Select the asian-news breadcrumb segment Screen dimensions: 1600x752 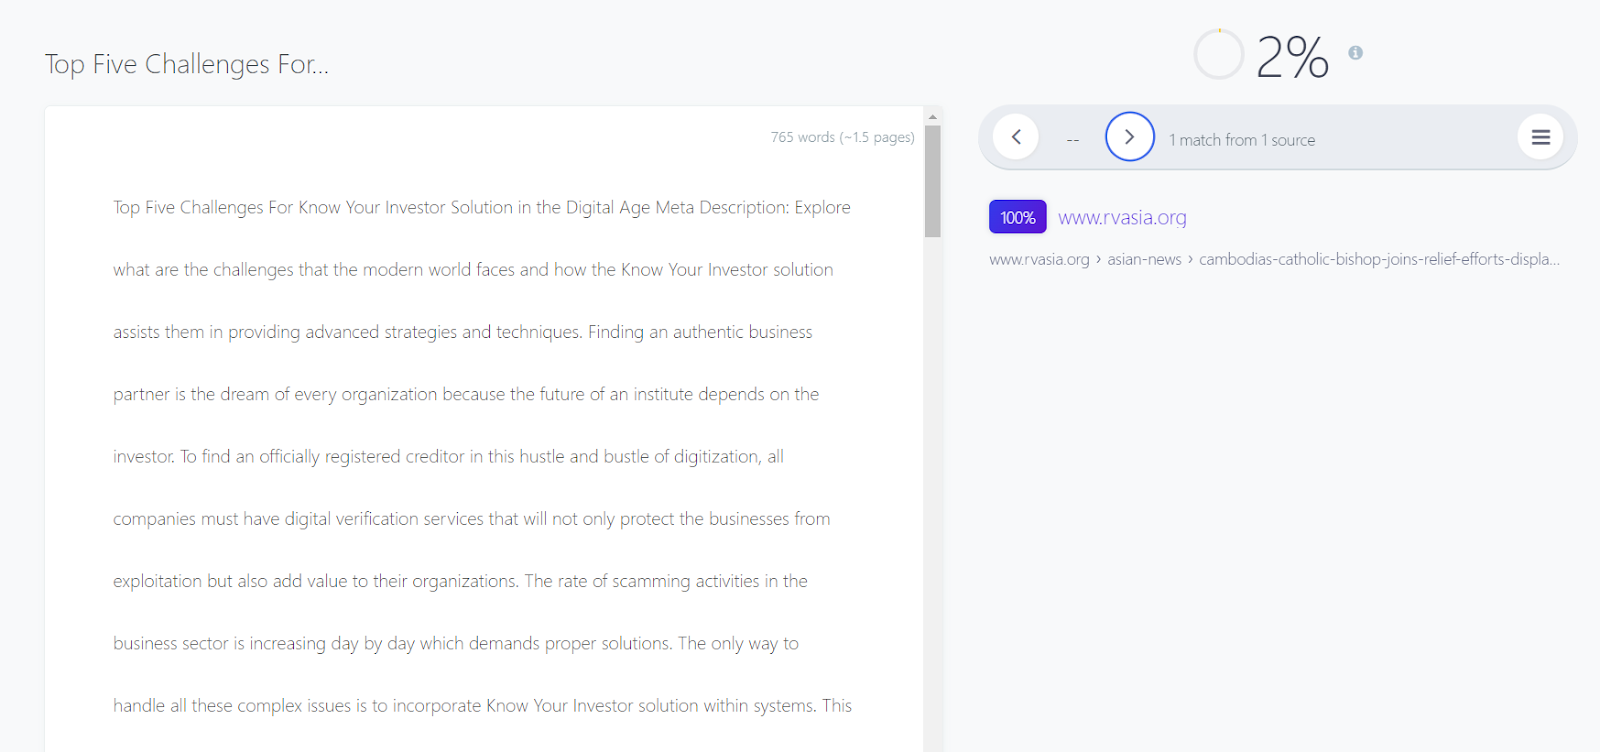coord(1144,259)
